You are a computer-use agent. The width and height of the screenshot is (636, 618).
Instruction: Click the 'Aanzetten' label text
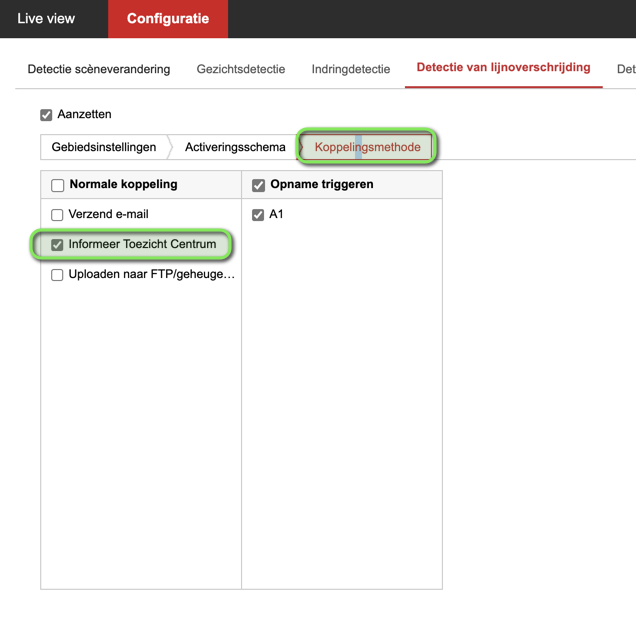[85, 115]
